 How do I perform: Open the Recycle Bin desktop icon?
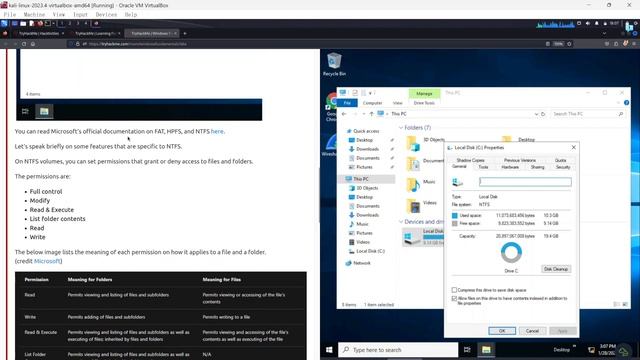click(334, 64)
